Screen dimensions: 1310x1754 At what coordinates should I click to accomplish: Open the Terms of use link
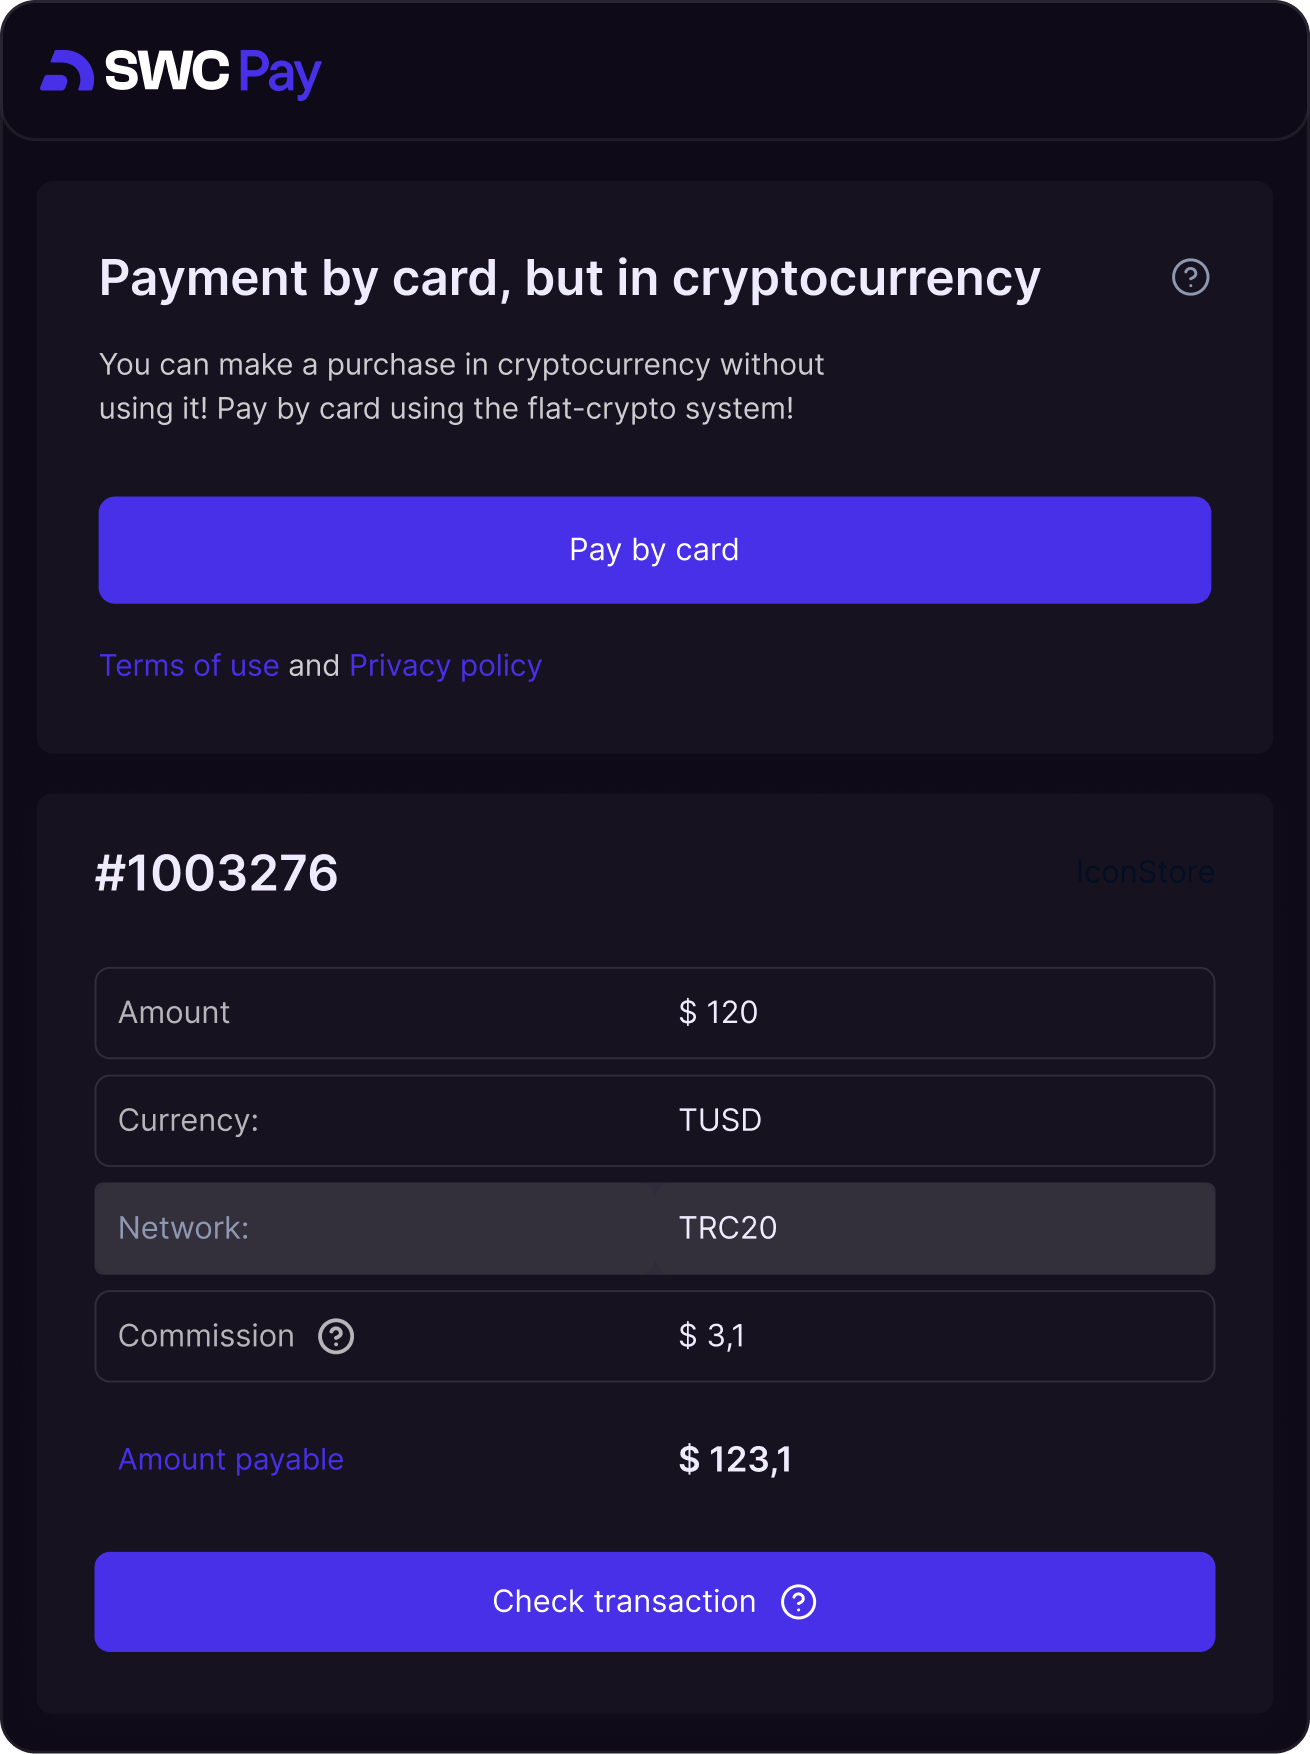tap(189, 666)
